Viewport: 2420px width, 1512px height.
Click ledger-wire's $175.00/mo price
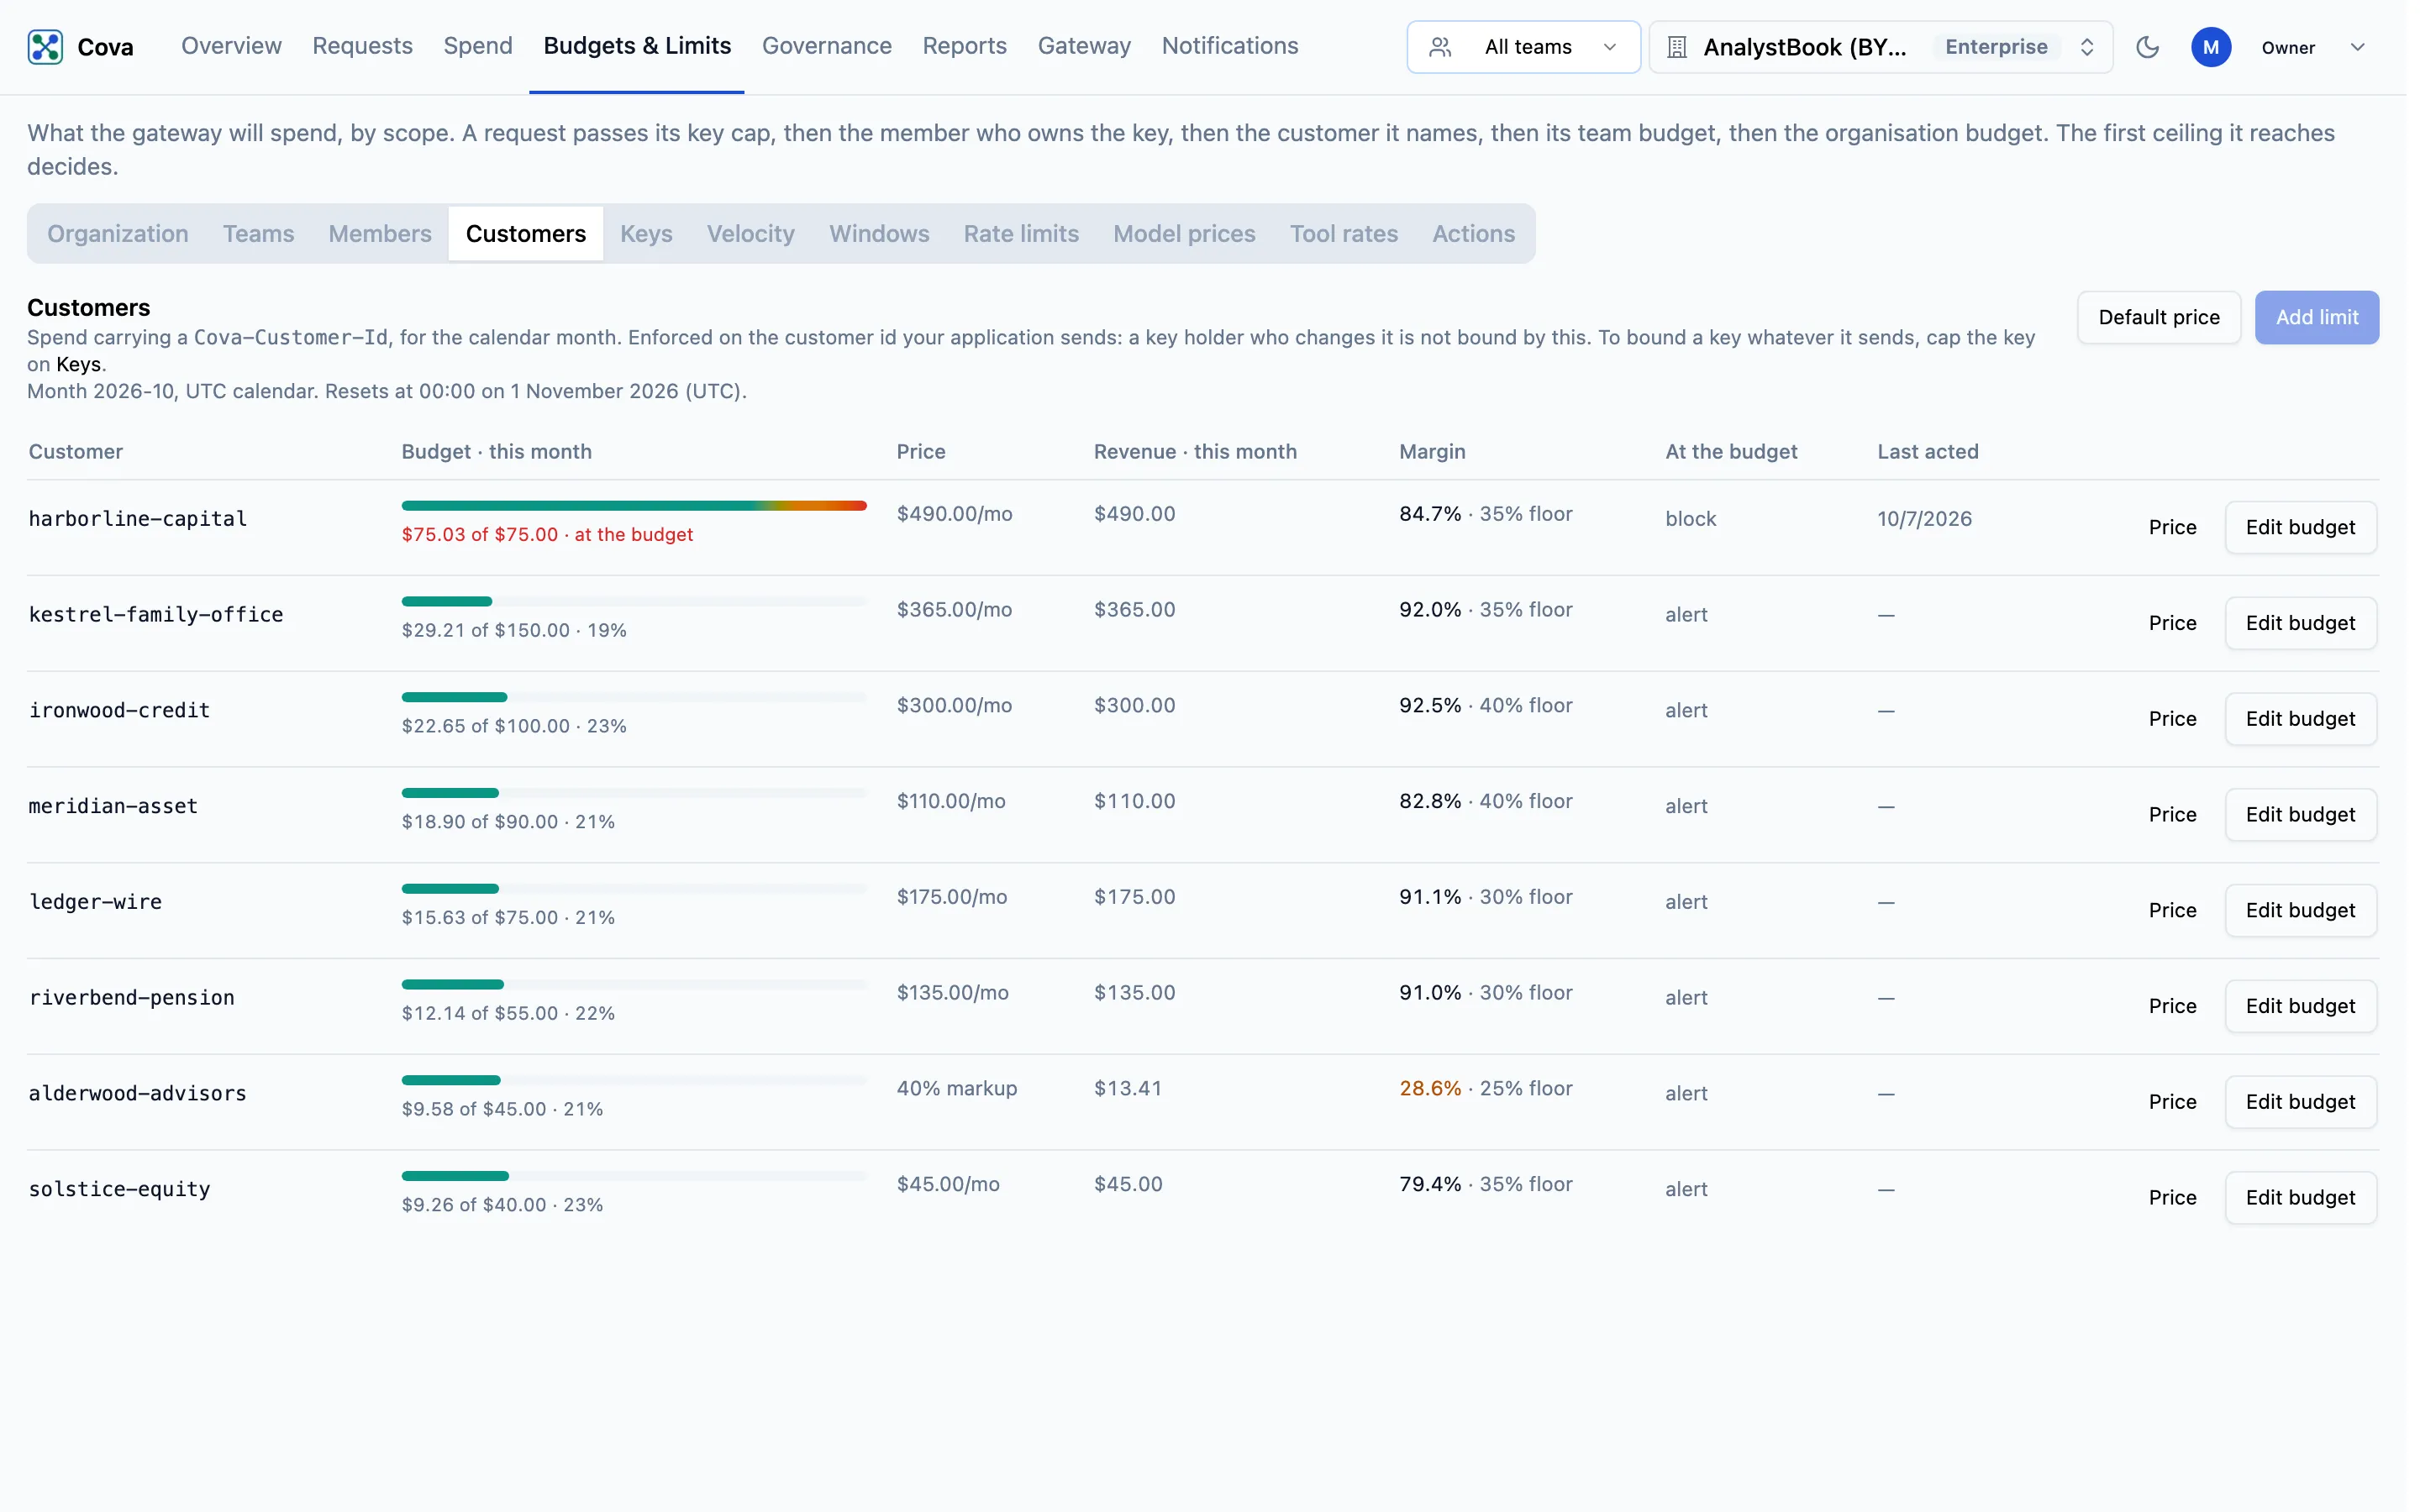tap(952, 898)
